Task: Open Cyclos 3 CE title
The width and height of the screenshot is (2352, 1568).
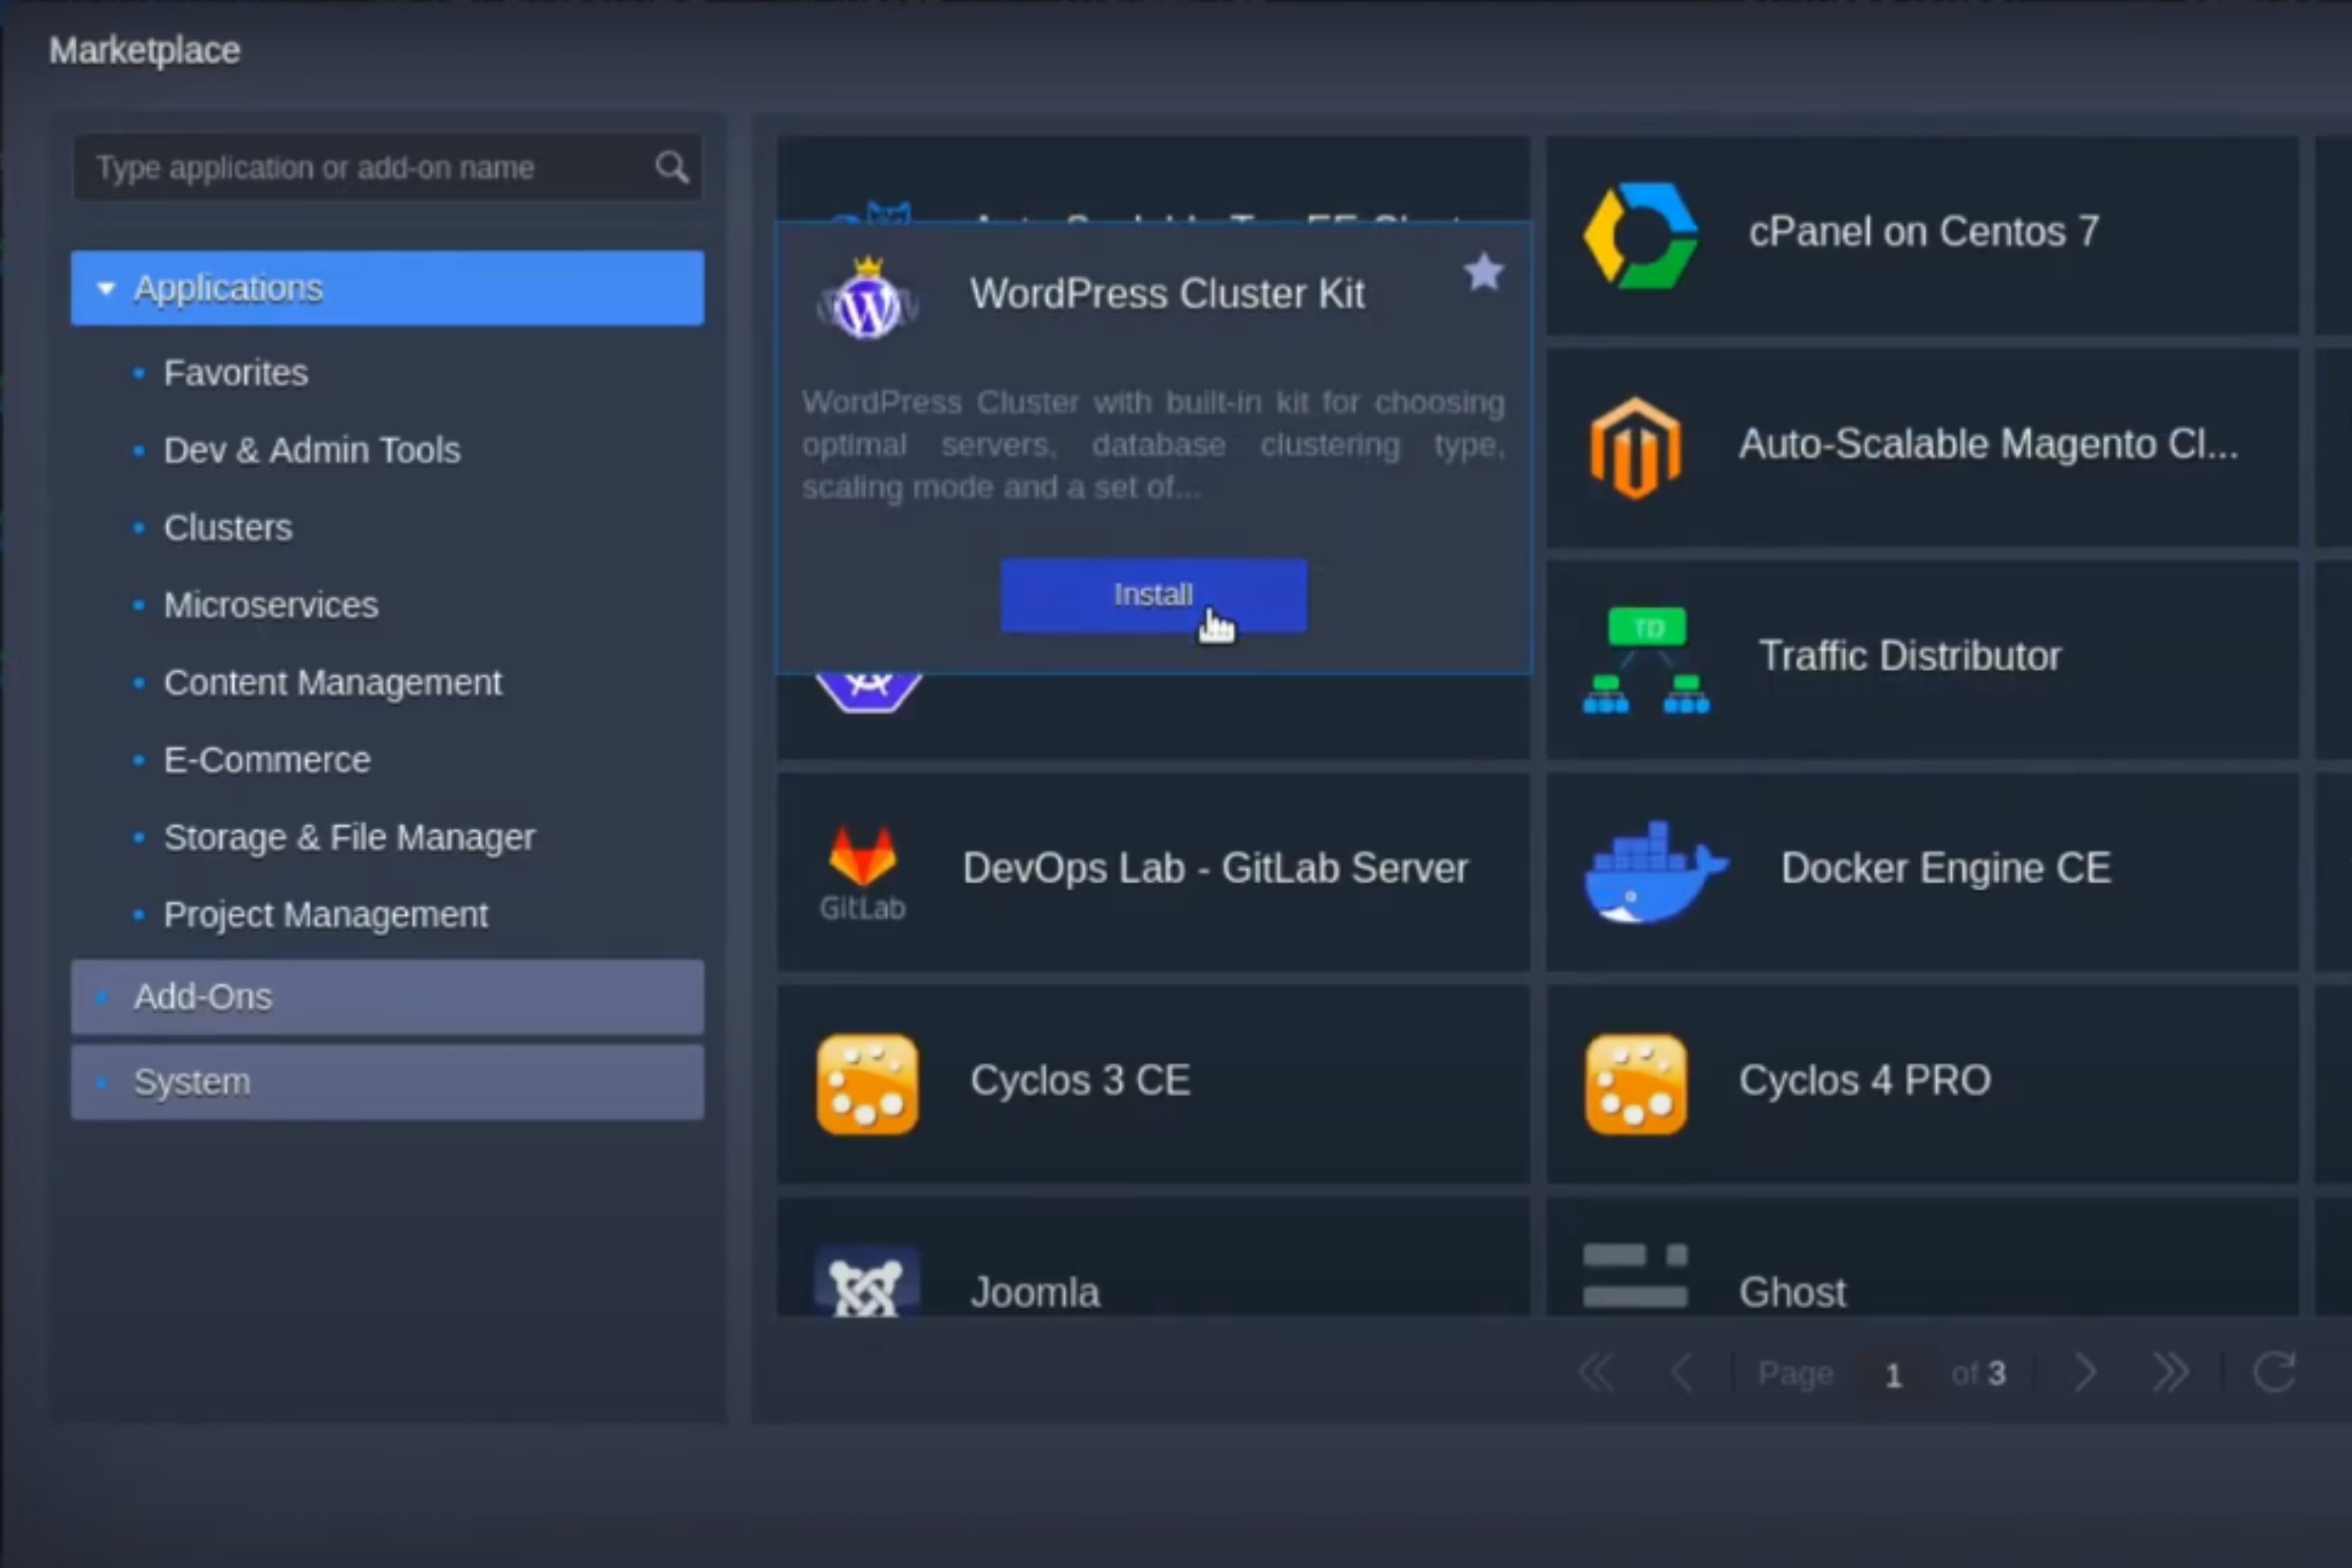Action: 1080,1080
